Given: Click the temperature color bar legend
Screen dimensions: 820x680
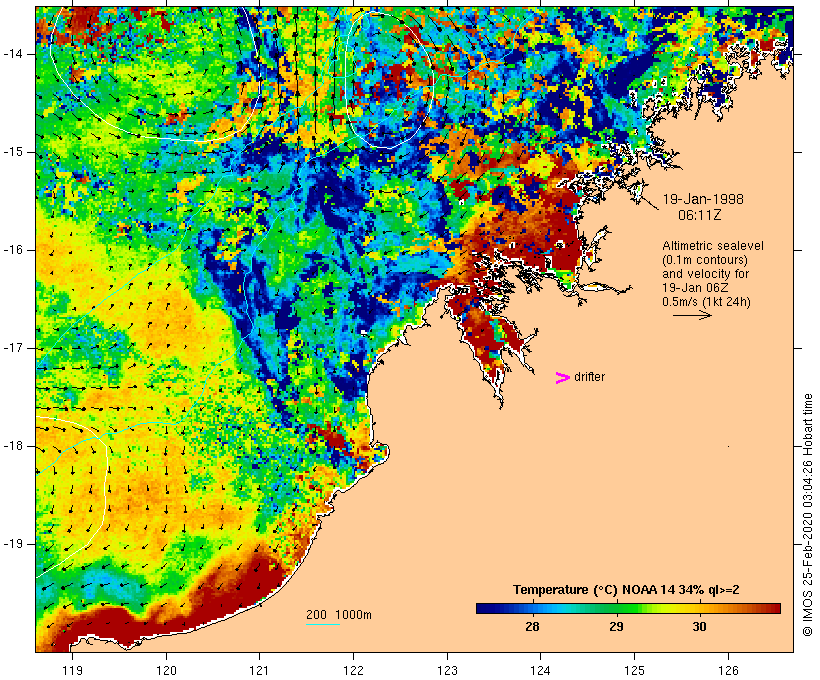Looking at the screenshot, I should (628, 608).
